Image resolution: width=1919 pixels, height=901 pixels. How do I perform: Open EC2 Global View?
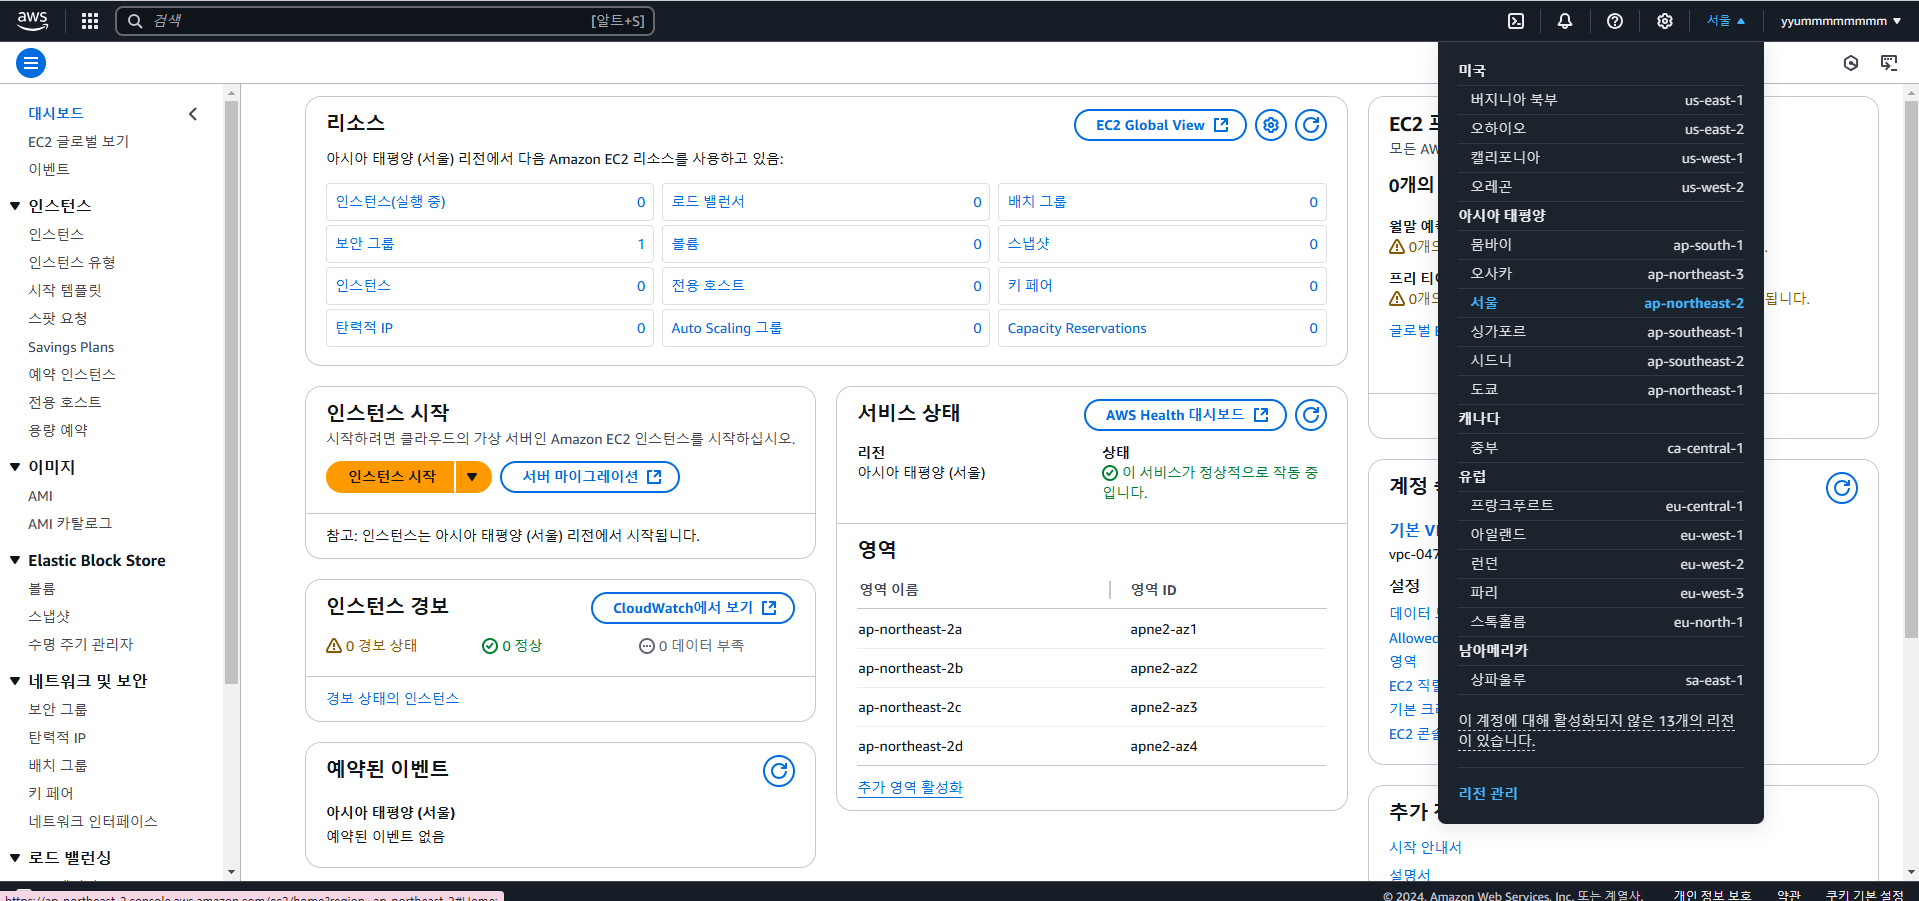[1160, 125]
